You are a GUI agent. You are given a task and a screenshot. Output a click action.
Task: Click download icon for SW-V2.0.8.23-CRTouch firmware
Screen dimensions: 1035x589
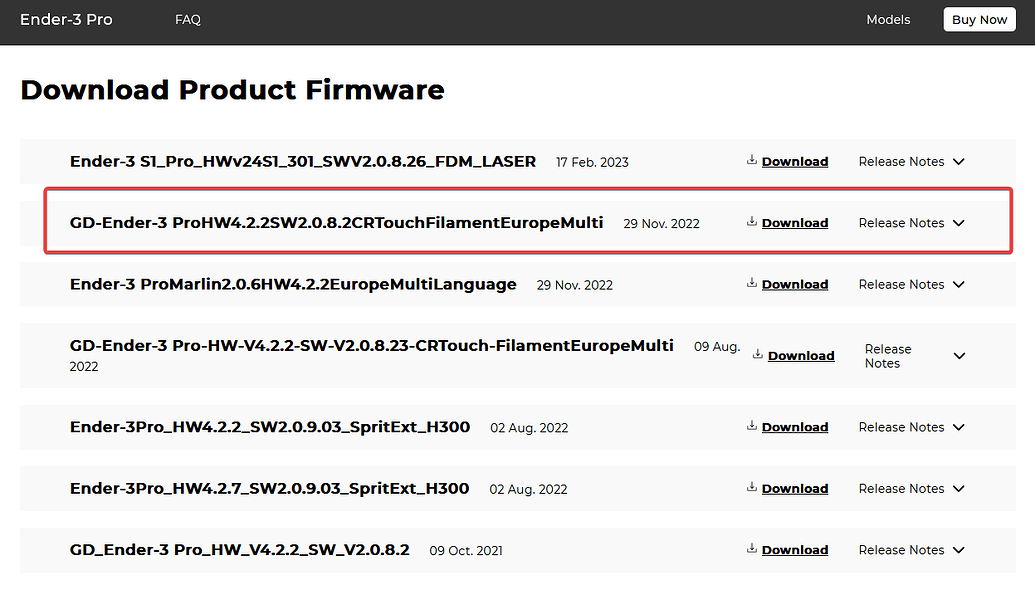(758, 355)
